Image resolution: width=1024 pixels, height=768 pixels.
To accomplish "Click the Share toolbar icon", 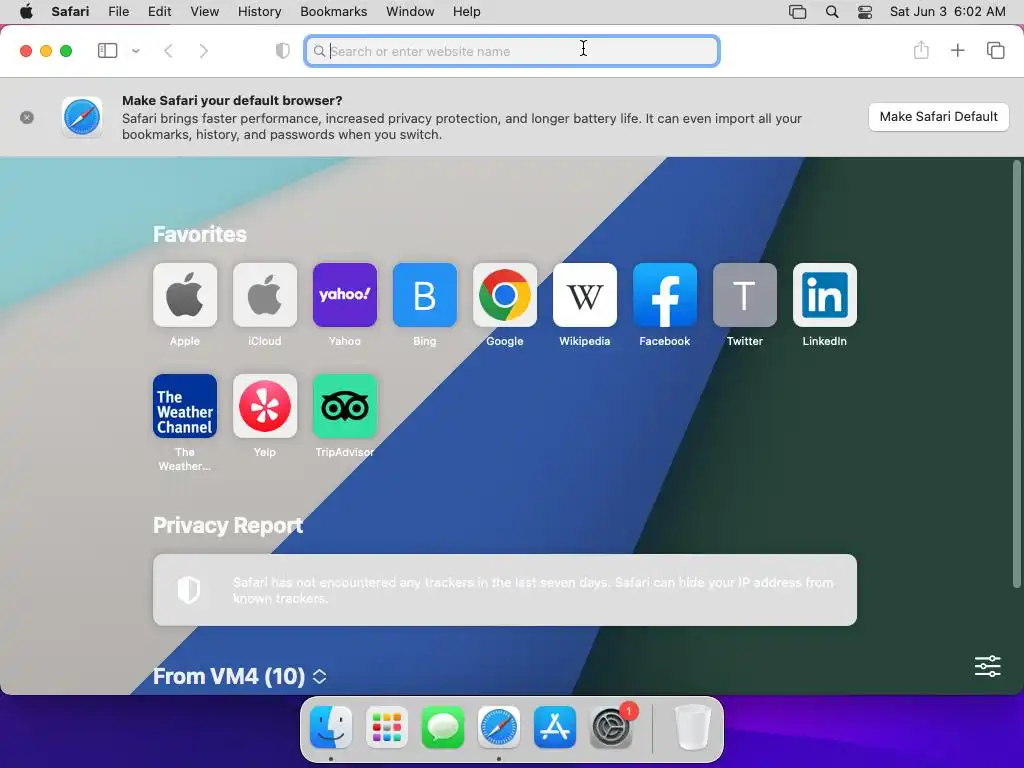I will coord(921,50).
